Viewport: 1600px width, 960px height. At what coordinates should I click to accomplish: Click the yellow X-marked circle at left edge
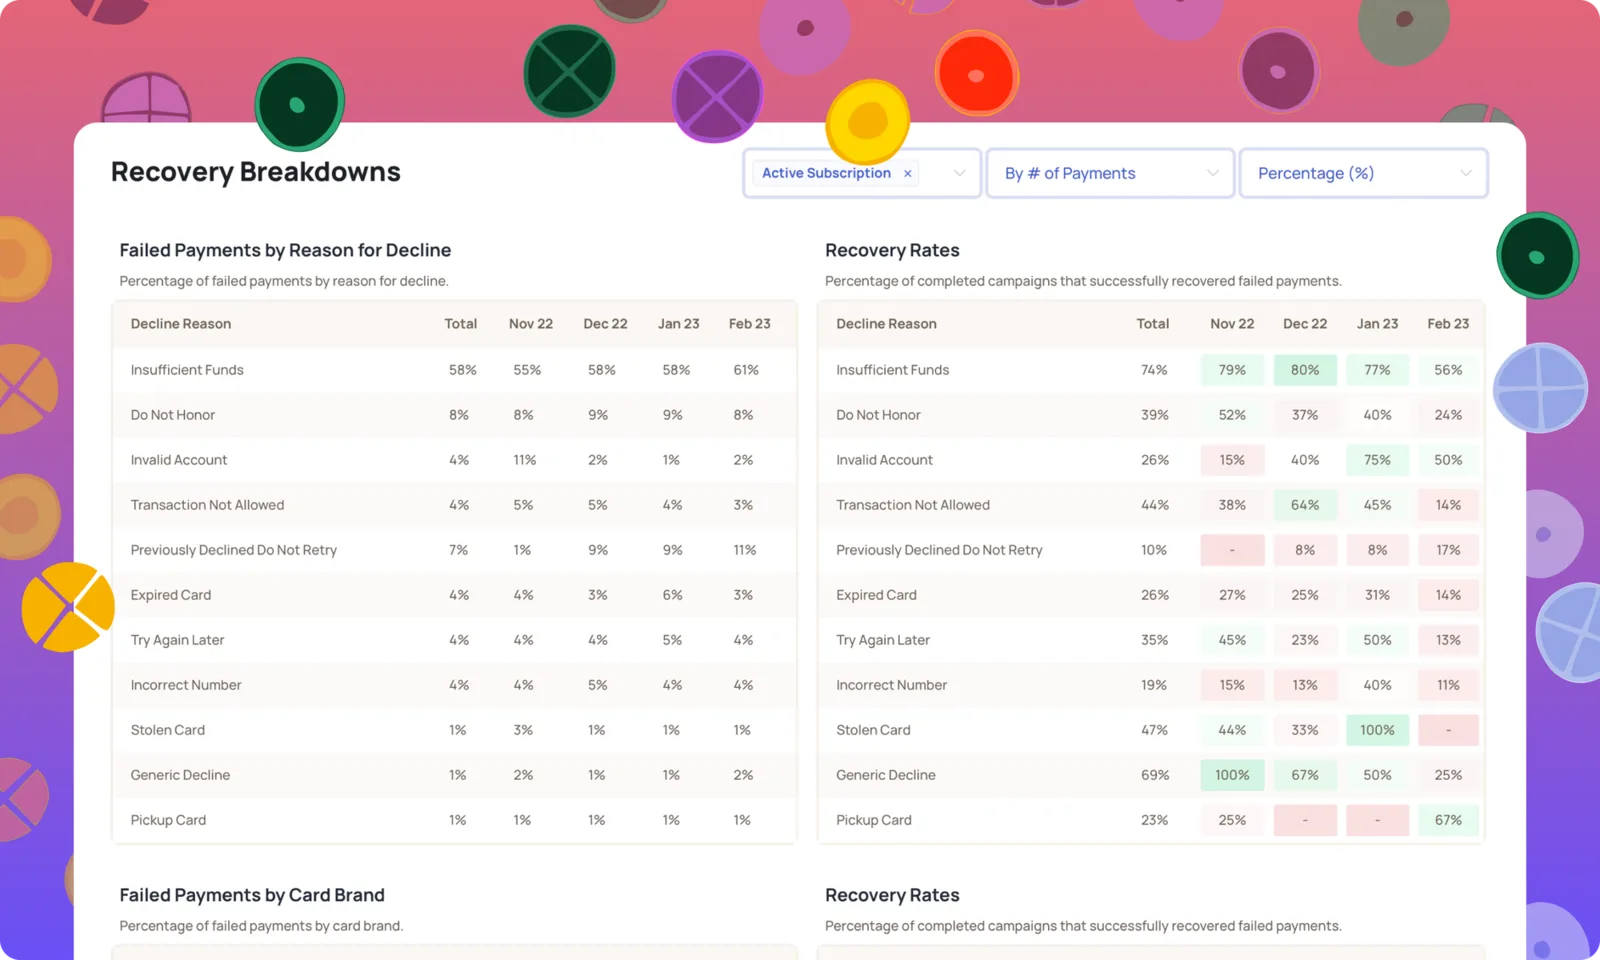[68, 607]
